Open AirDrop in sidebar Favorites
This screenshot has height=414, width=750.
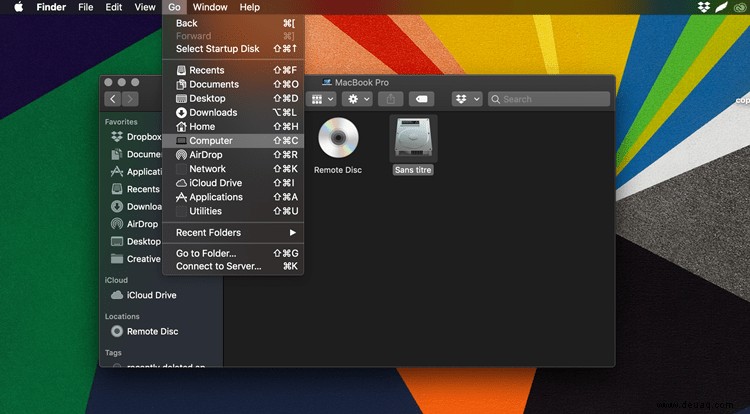136,224
